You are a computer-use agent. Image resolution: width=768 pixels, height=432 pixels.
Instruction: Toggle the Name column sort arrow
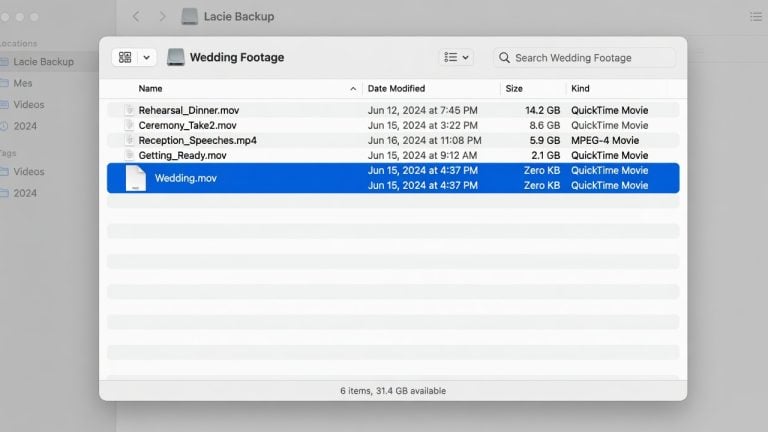[353, 89]
